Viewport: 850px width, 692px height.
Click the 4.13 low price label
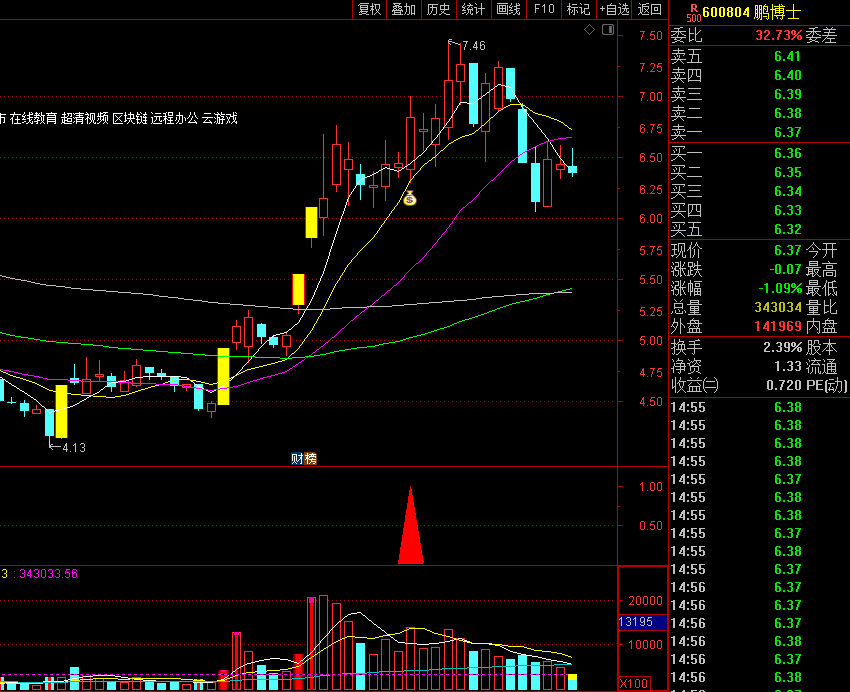[74, 448]
